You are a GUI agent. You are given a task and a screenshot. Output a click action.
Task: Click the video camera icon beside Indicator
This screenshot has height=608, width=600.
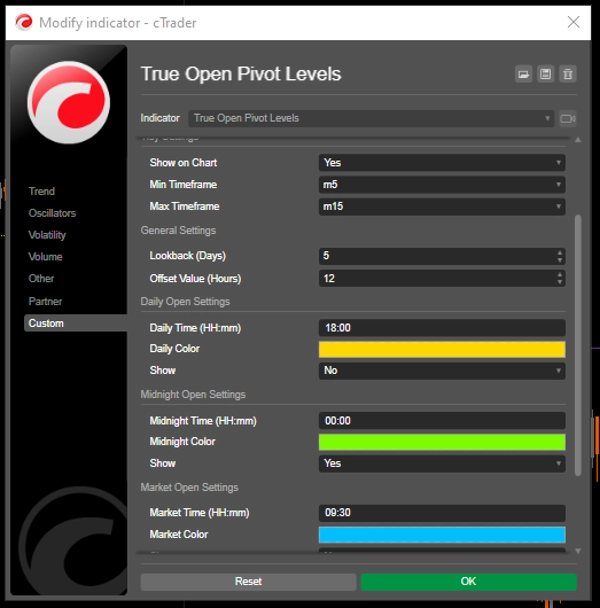[567, 118]
